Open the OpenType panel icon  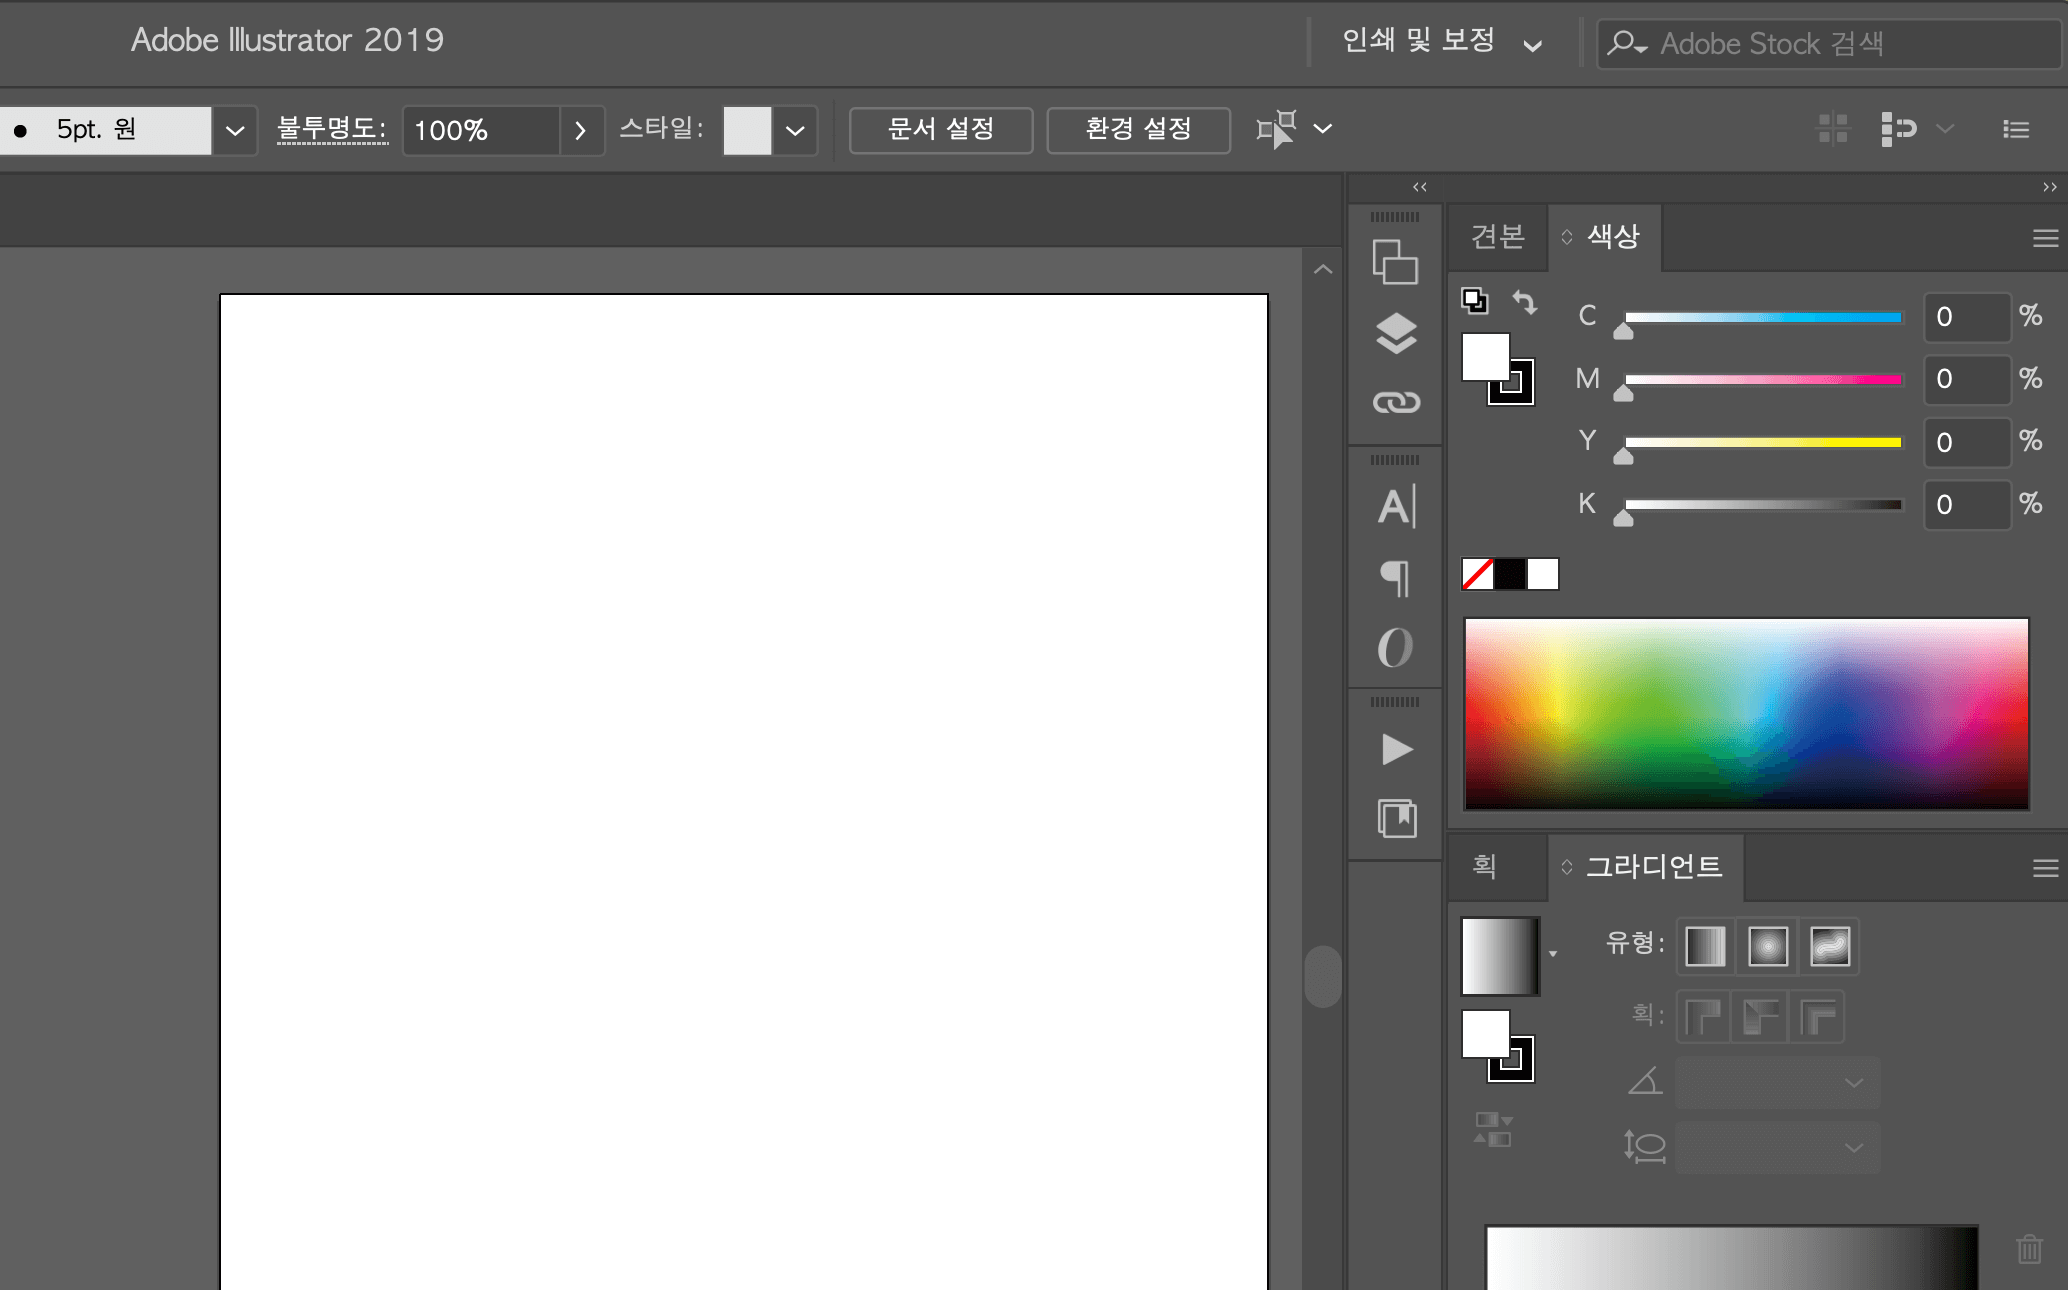pos(1396,648)
